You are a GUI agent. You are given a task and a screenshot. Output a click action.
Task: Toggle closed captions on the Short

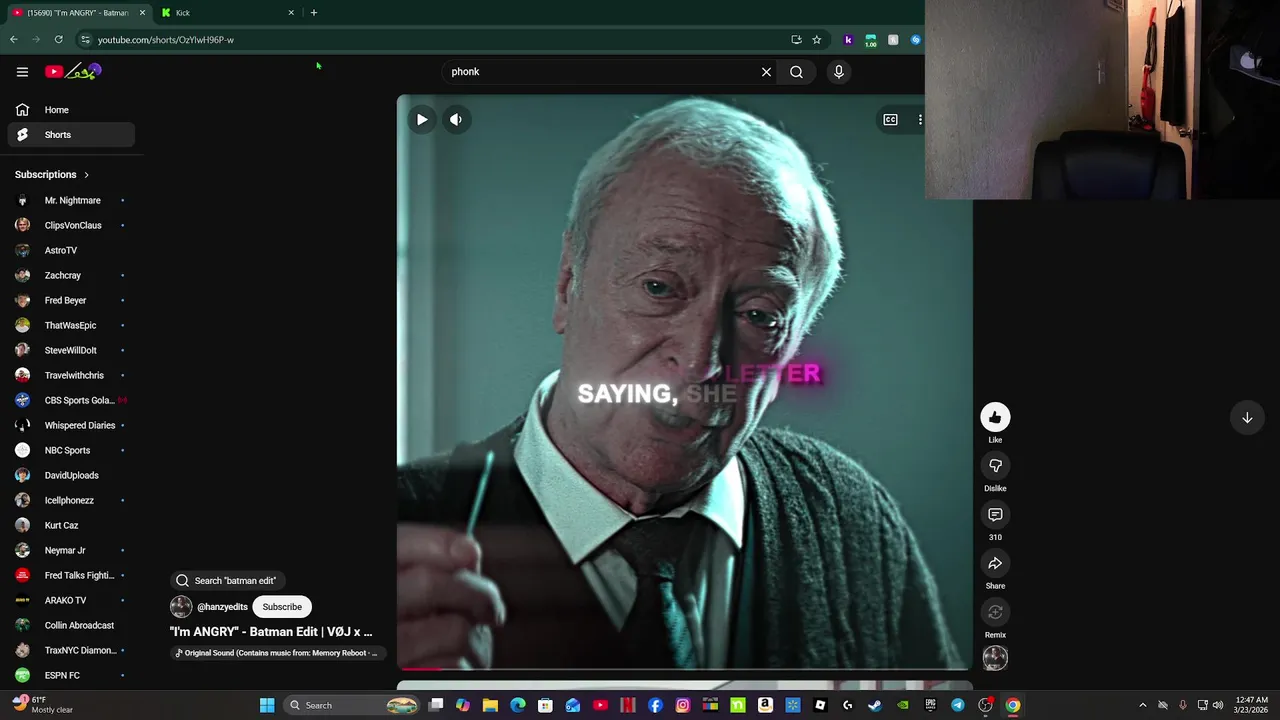[x=890, y=119]
